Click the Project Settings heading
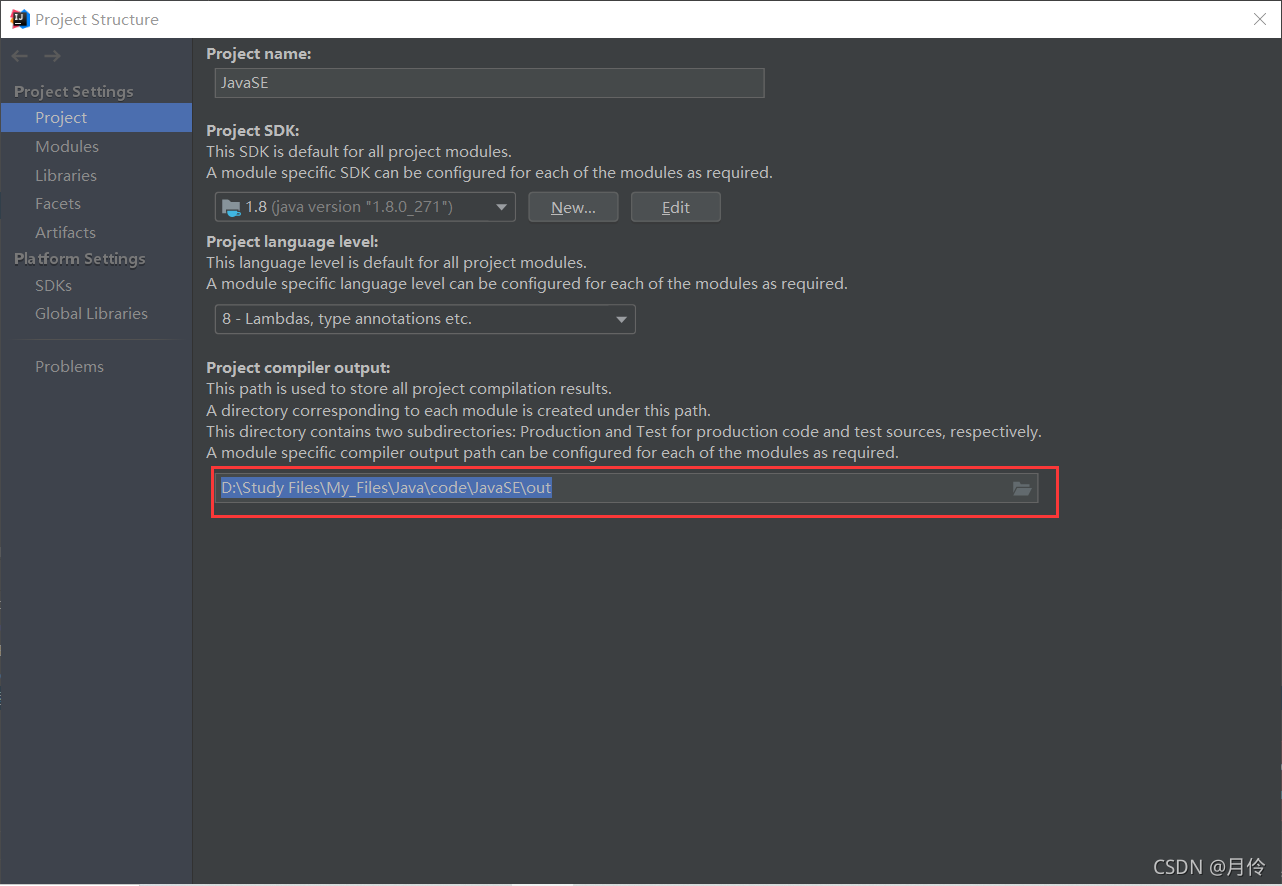The image size is (1282, 886). [73, 91]
